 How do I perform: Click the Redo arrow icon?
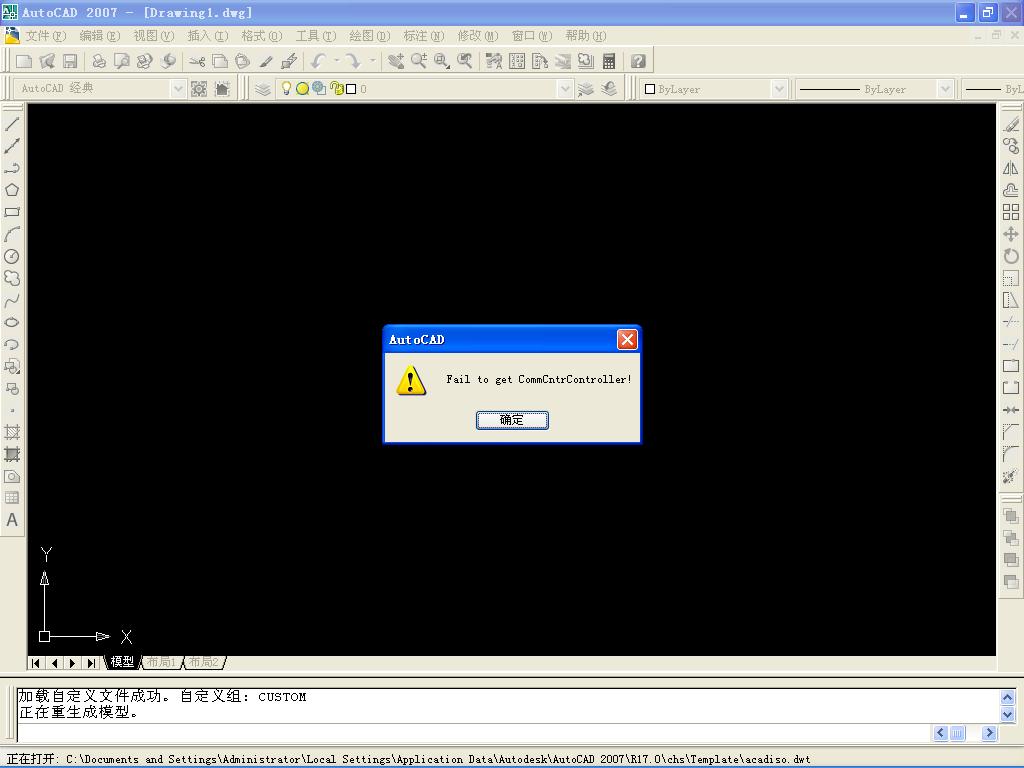point(353,61)
